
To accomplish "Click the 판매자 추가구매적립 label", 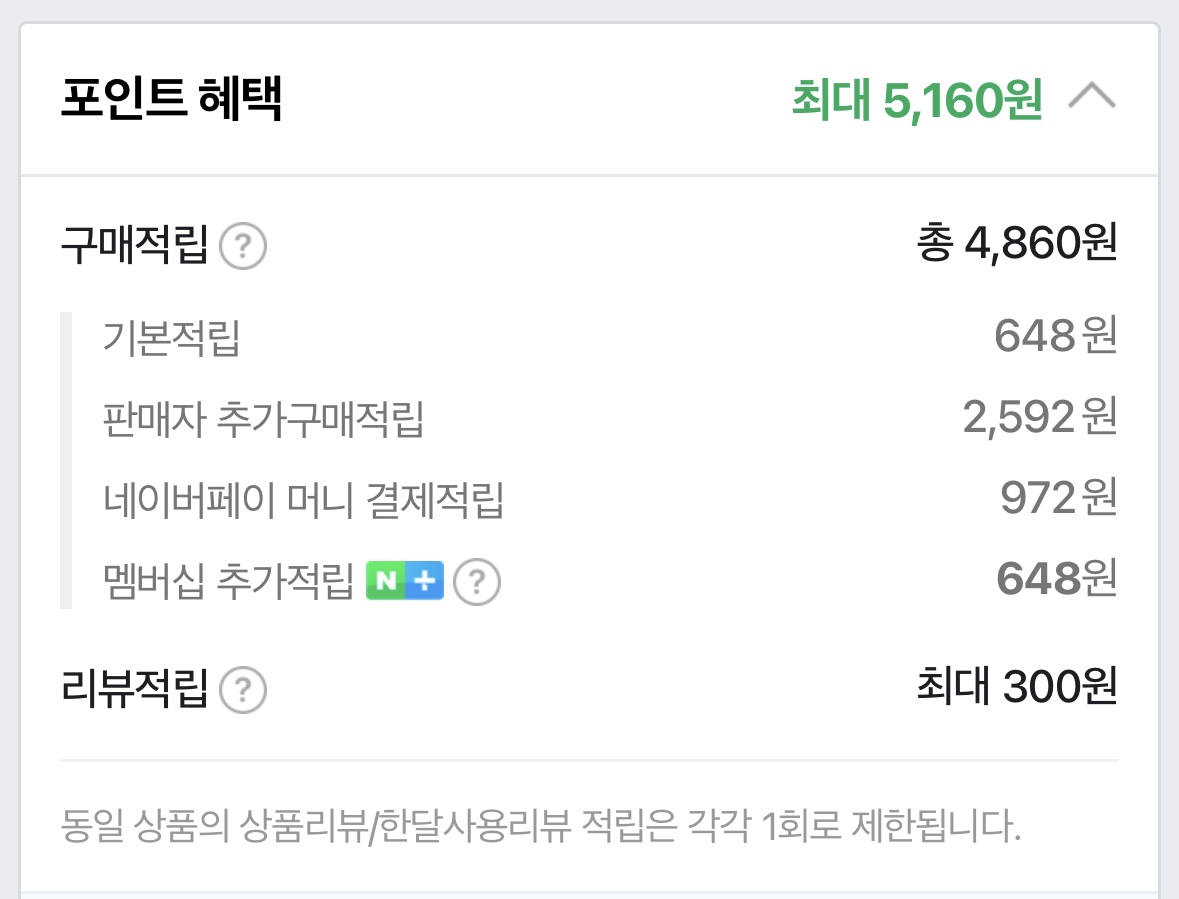I will tap(264, 419).
